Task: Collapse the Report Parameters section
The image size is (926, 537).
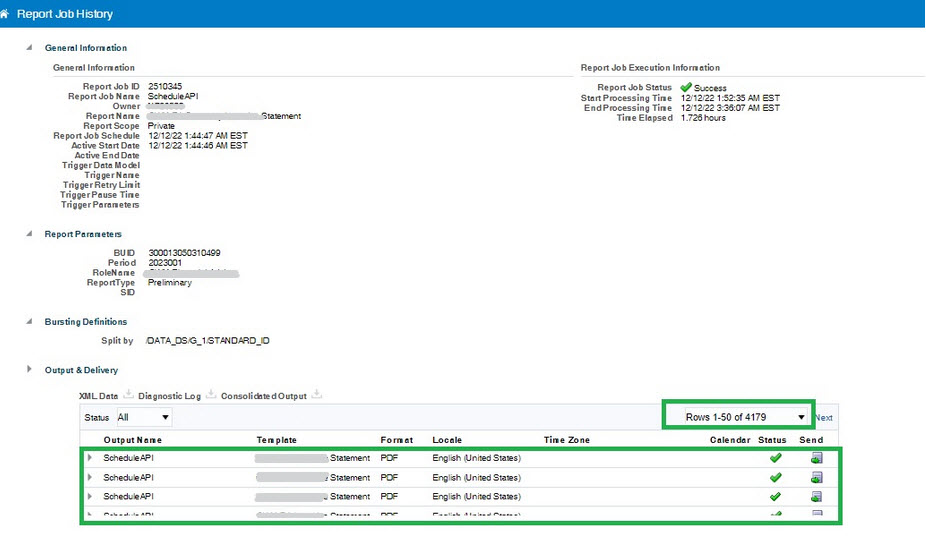Action: [29, 234]
